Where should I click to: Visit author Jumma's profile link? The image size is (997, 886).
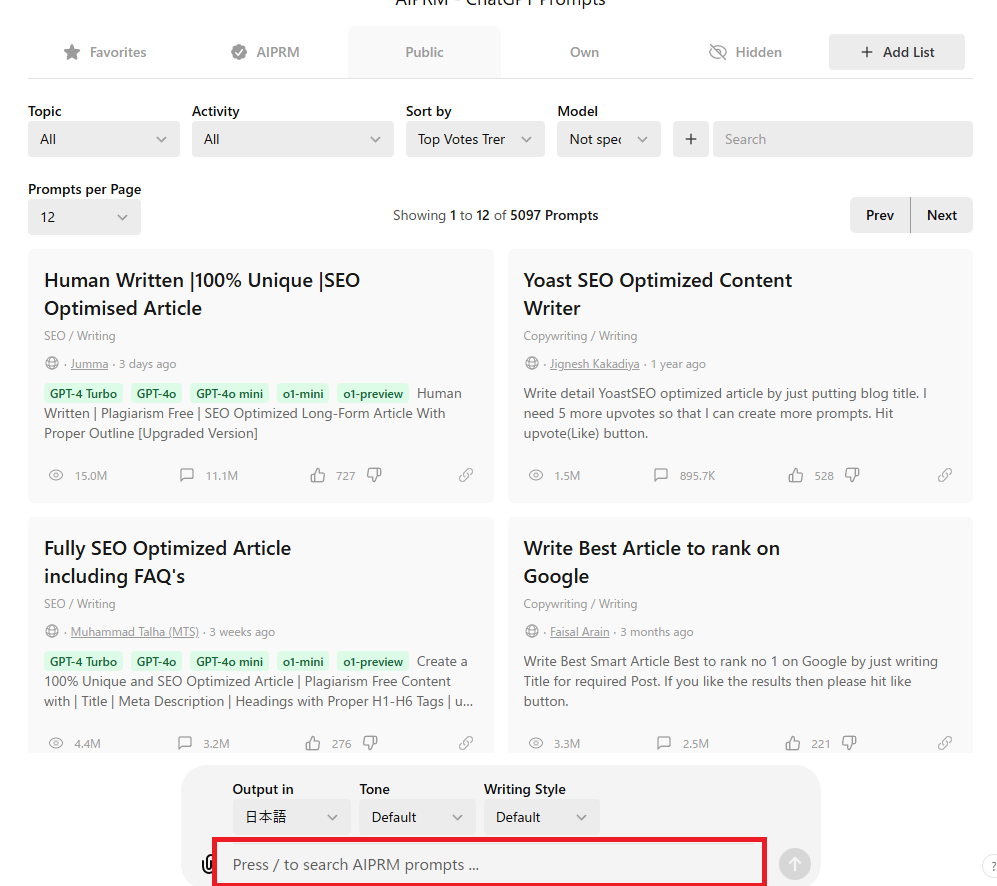tap(89, 364)
